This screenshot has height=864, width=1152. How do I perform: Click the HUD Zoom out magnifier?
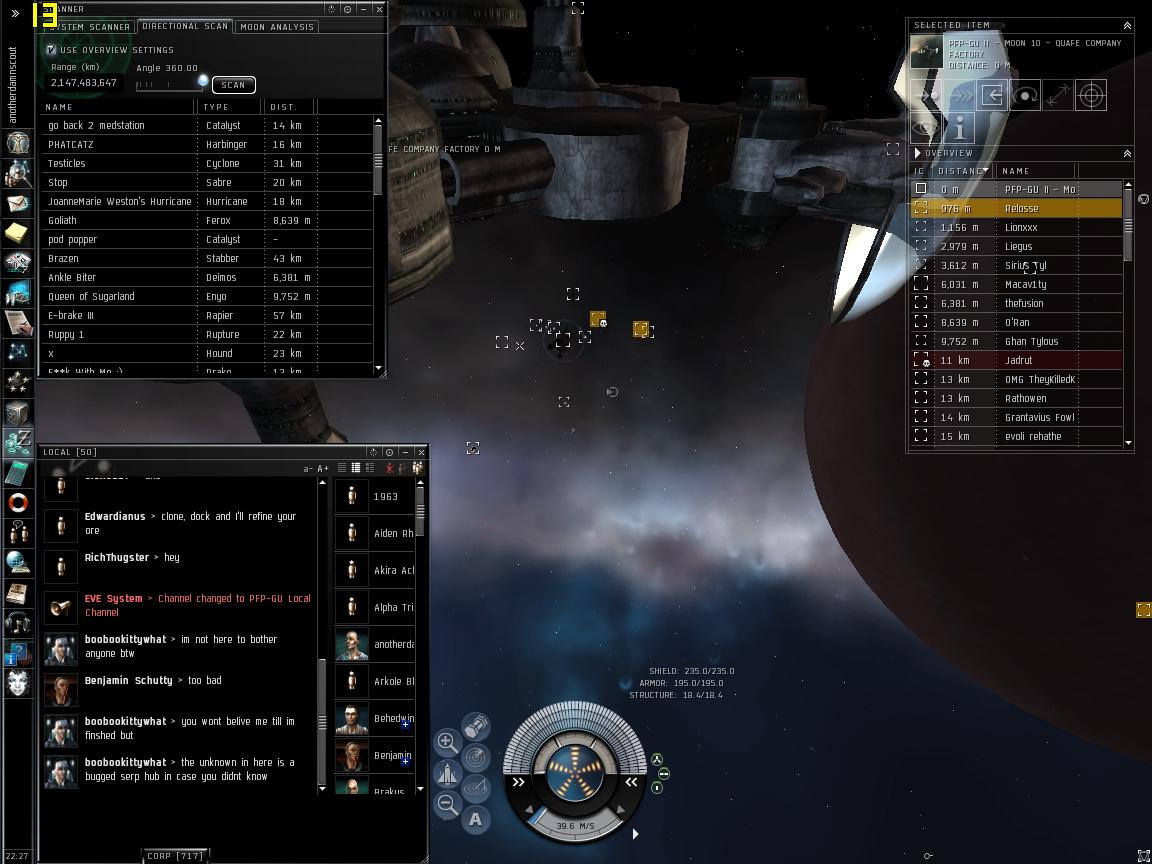tap(447, 804)
